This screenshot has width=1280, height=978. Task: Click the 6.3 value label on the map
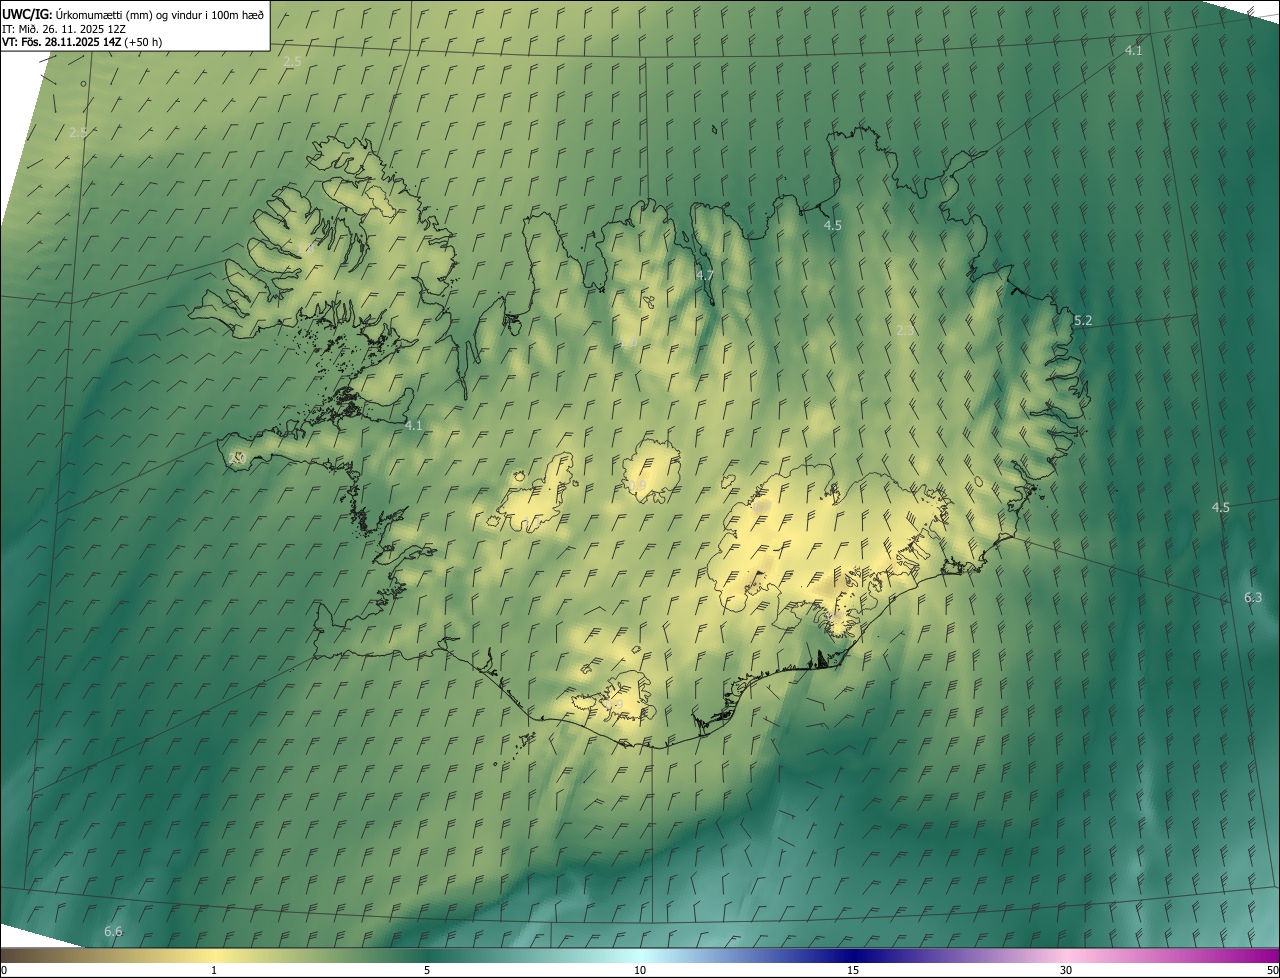1253,597
